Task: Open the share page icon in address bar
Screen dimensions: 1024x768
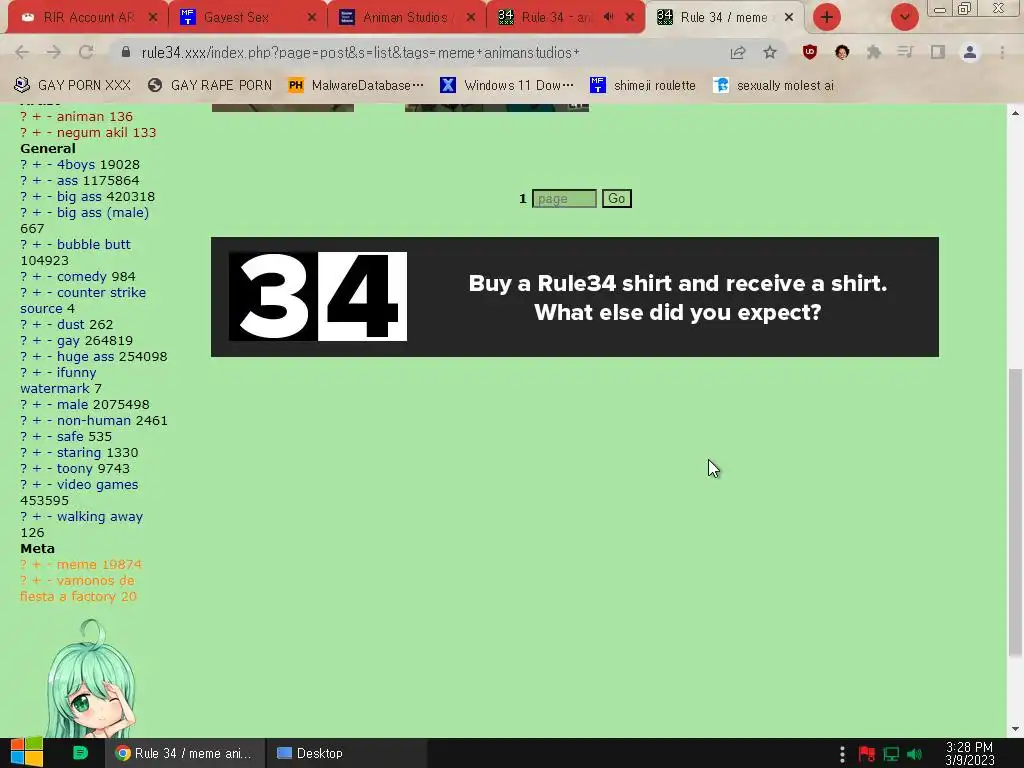Action: click(738, 52)
